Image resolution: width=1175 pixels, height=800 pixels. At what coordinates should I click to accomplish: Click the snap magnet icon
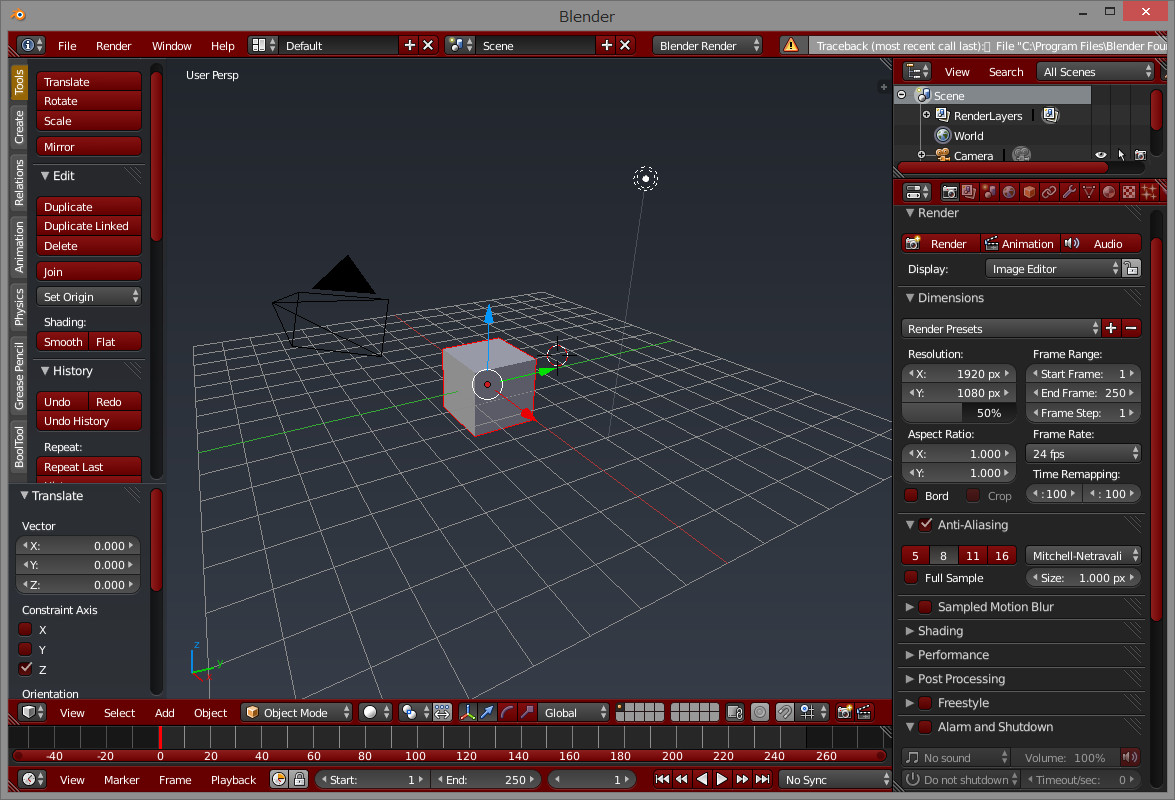click(x=785, y=712)
